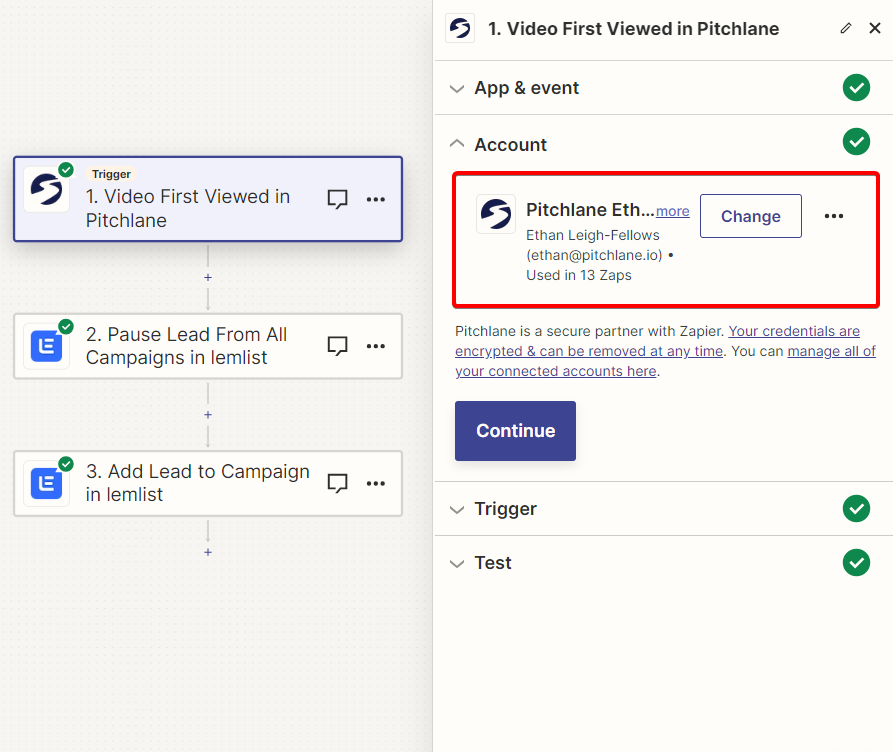
Task: Open the account options three-dot menu
Action: (834, 216)
